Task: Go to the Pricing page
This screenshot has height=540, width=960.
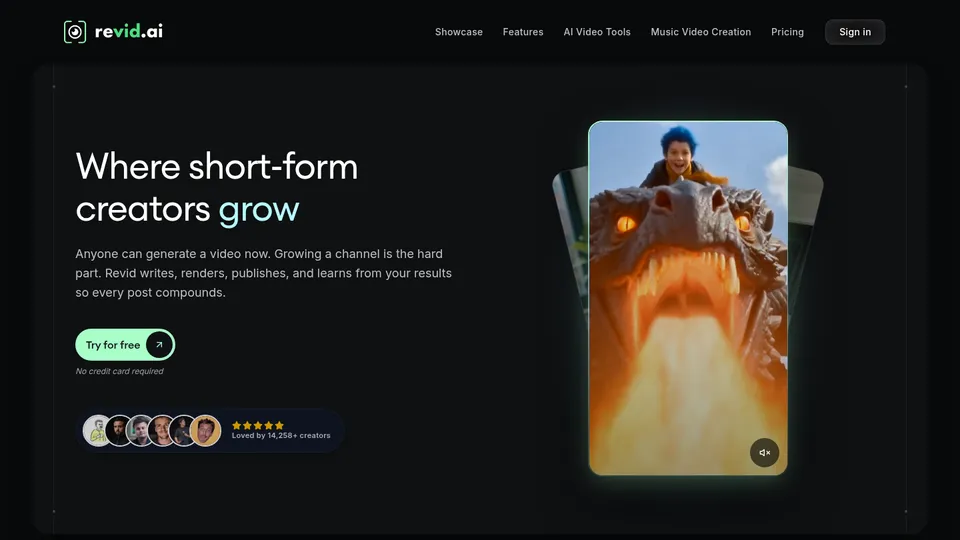Action: [x=787, y=32]
